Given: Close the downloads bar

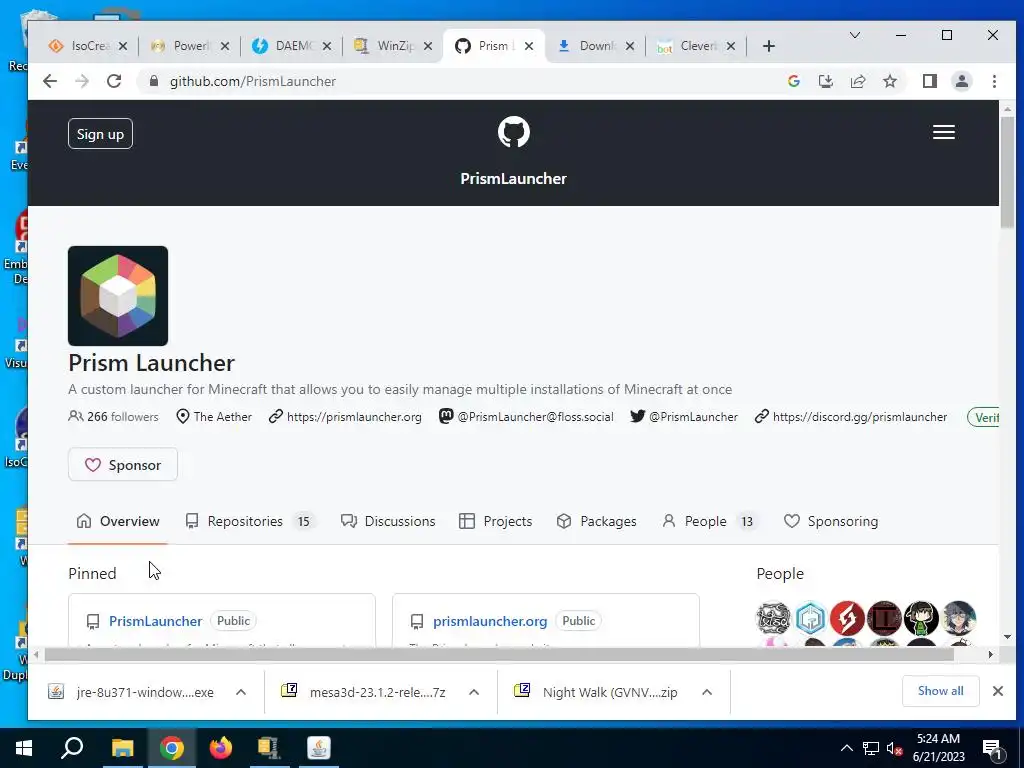Looking at the screenshot, I should coord(997,691).
